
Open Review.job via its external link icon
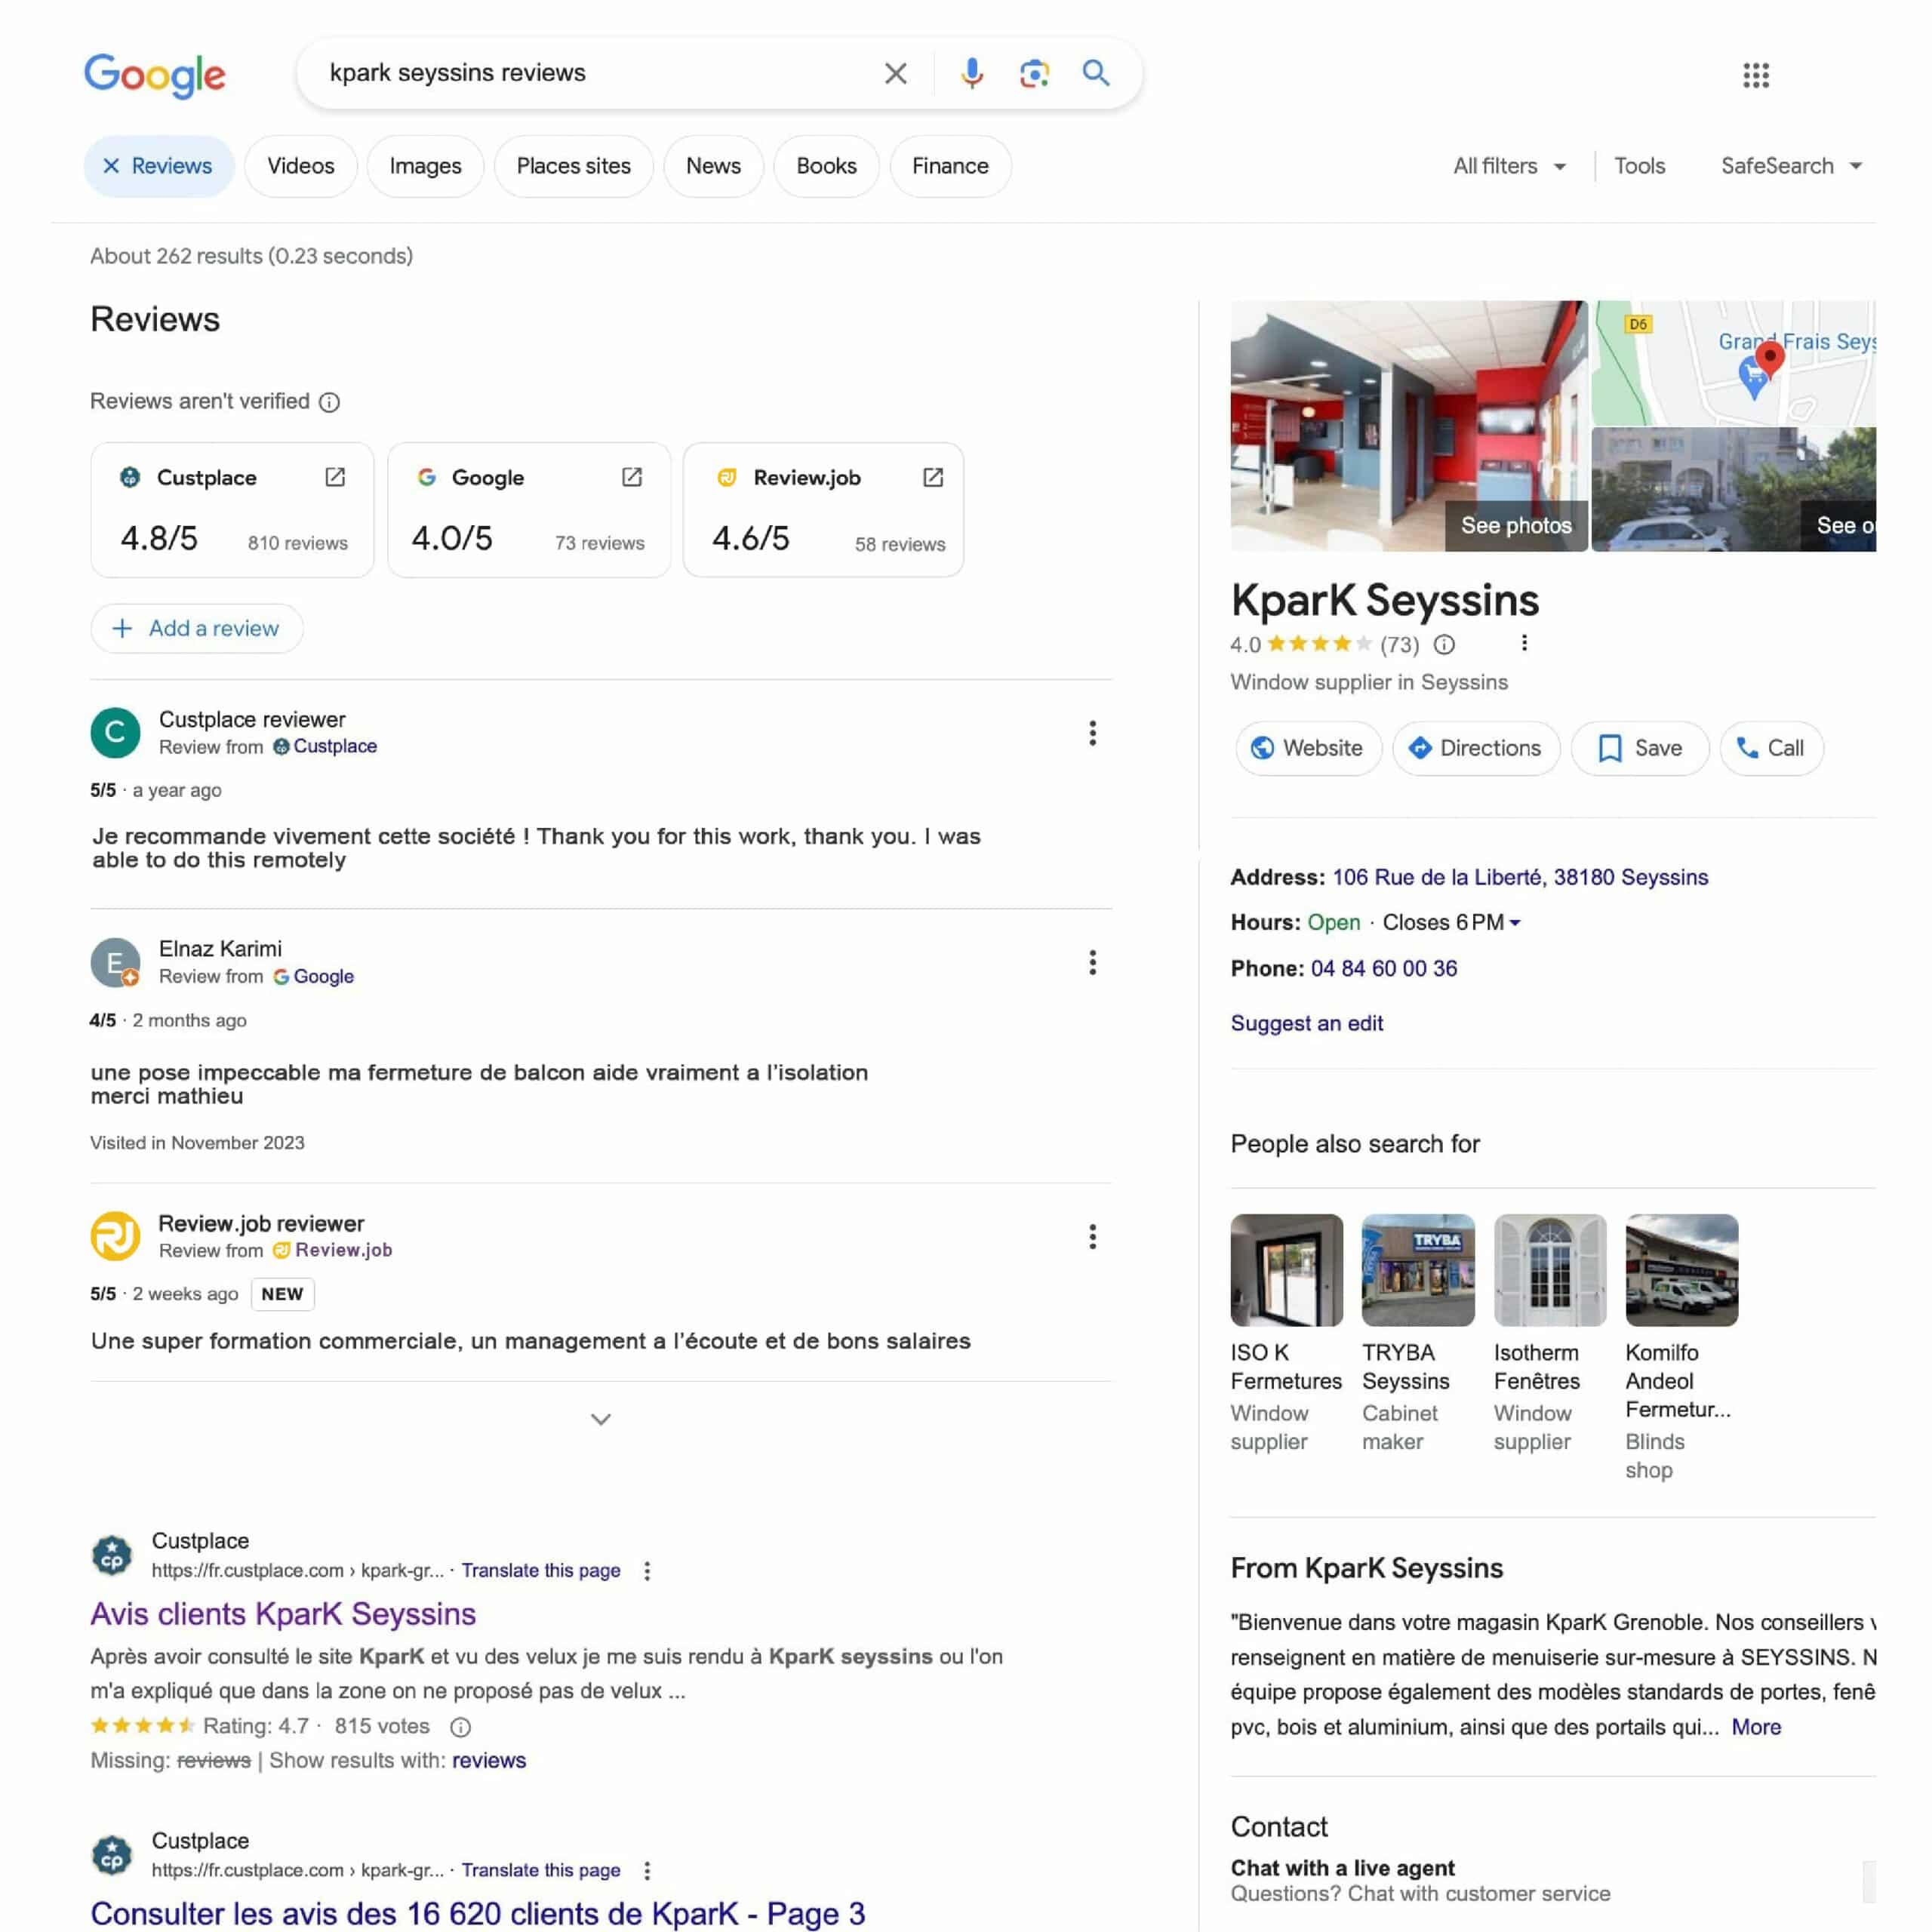pyautogui.click(x=932, y=477)
